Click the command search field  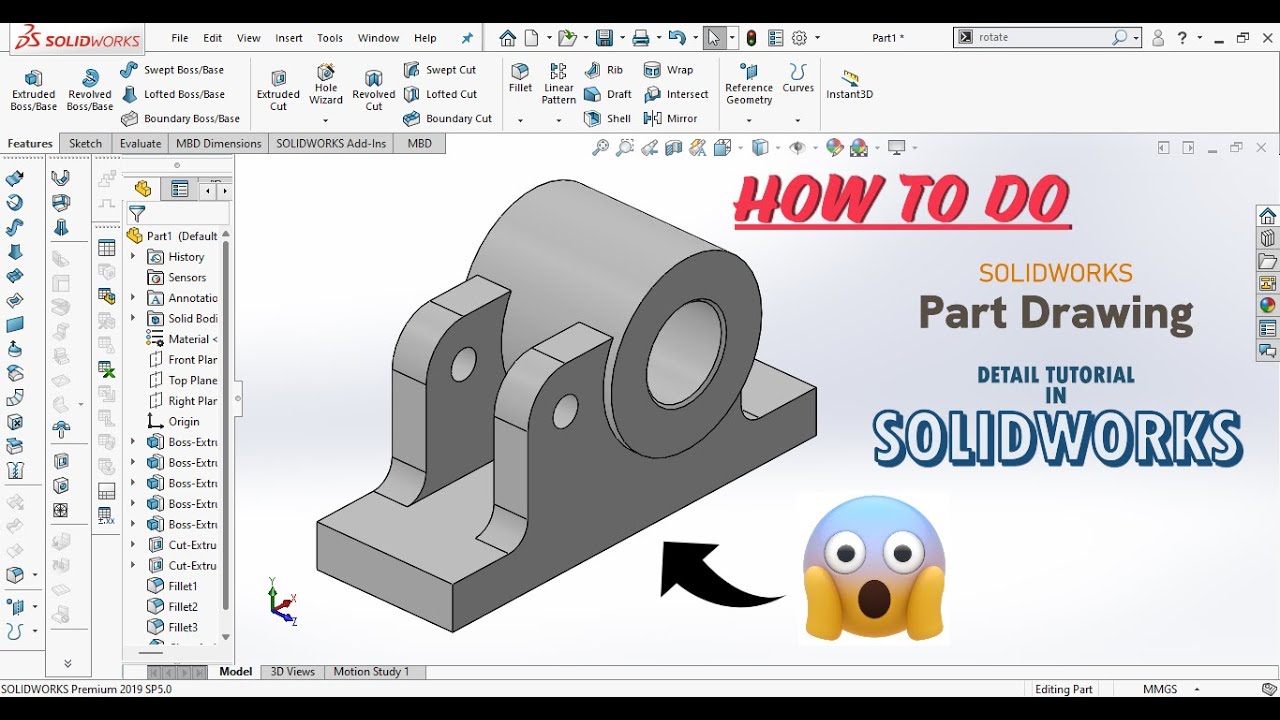tap(1044, 37)
